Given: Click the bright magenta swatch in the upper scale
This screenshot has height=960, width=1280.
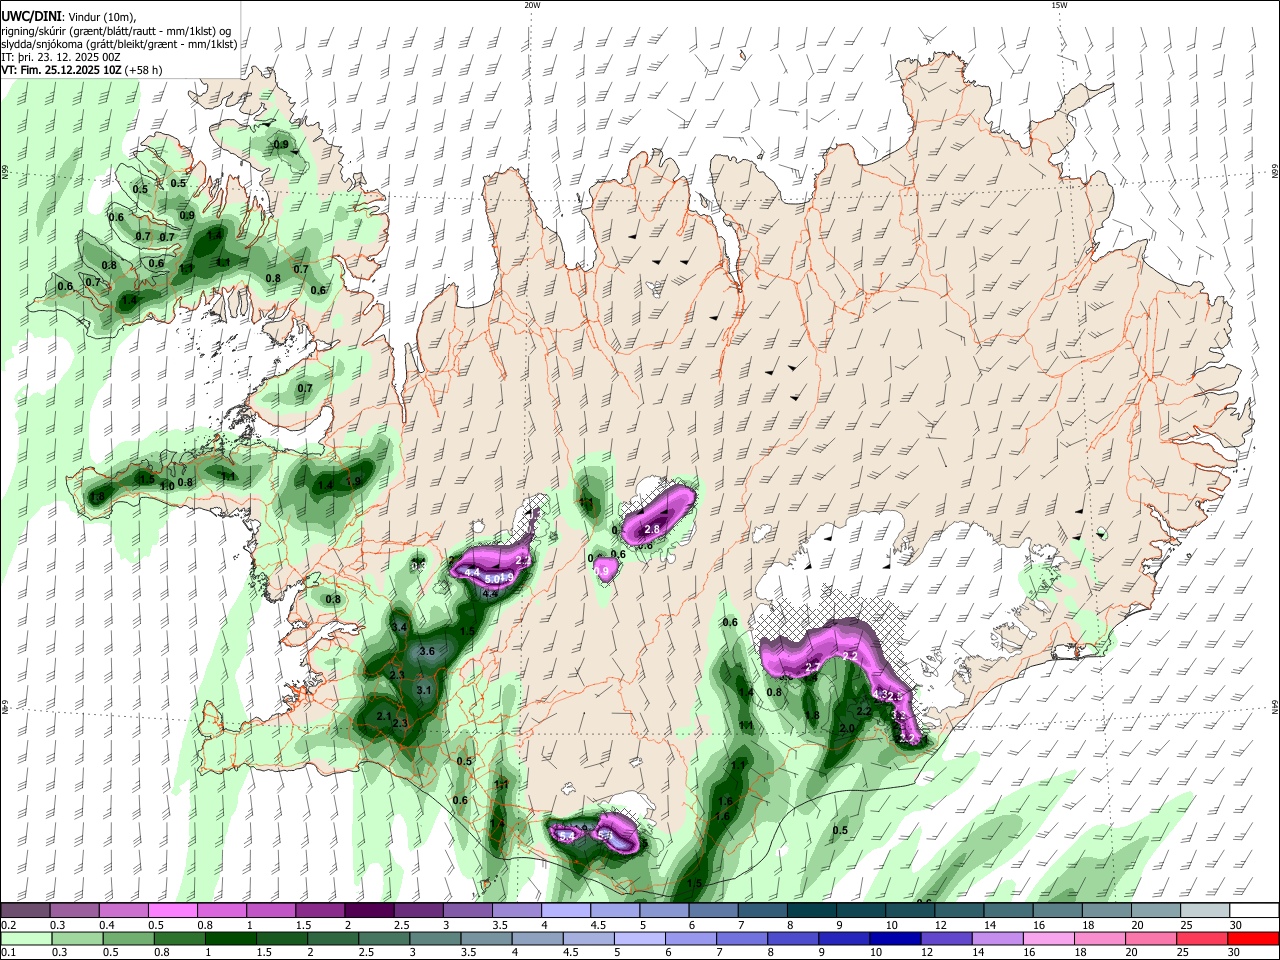Looking at the screenshot, I should tap(173, 910).
